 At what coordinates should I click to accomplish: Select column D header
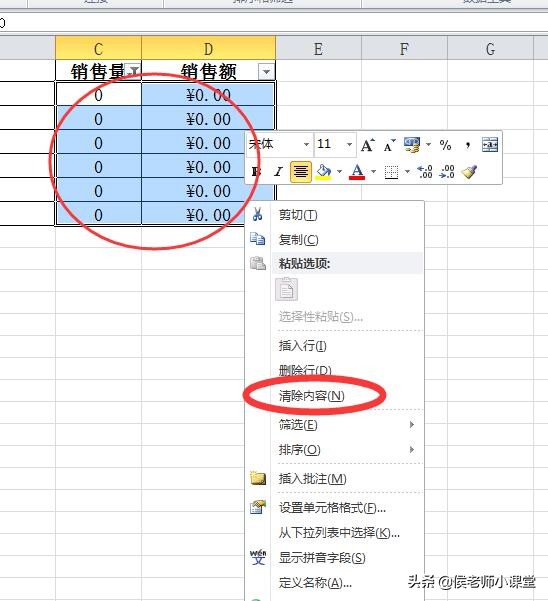click(x=208, y=48)
